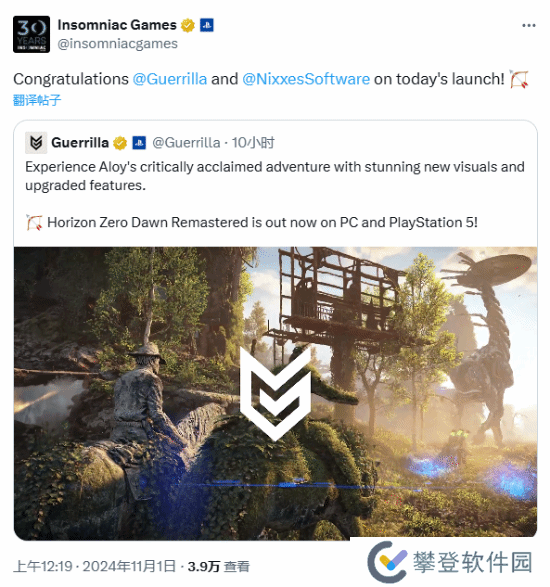
Task: Click the bow emoji before Horizon Zero Dawn
Action: [34, 222]
